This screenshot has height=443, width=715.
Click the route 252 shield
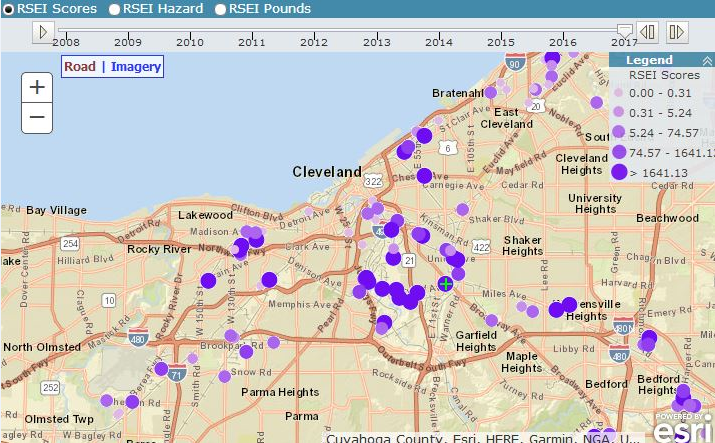[x=50, y=387]
